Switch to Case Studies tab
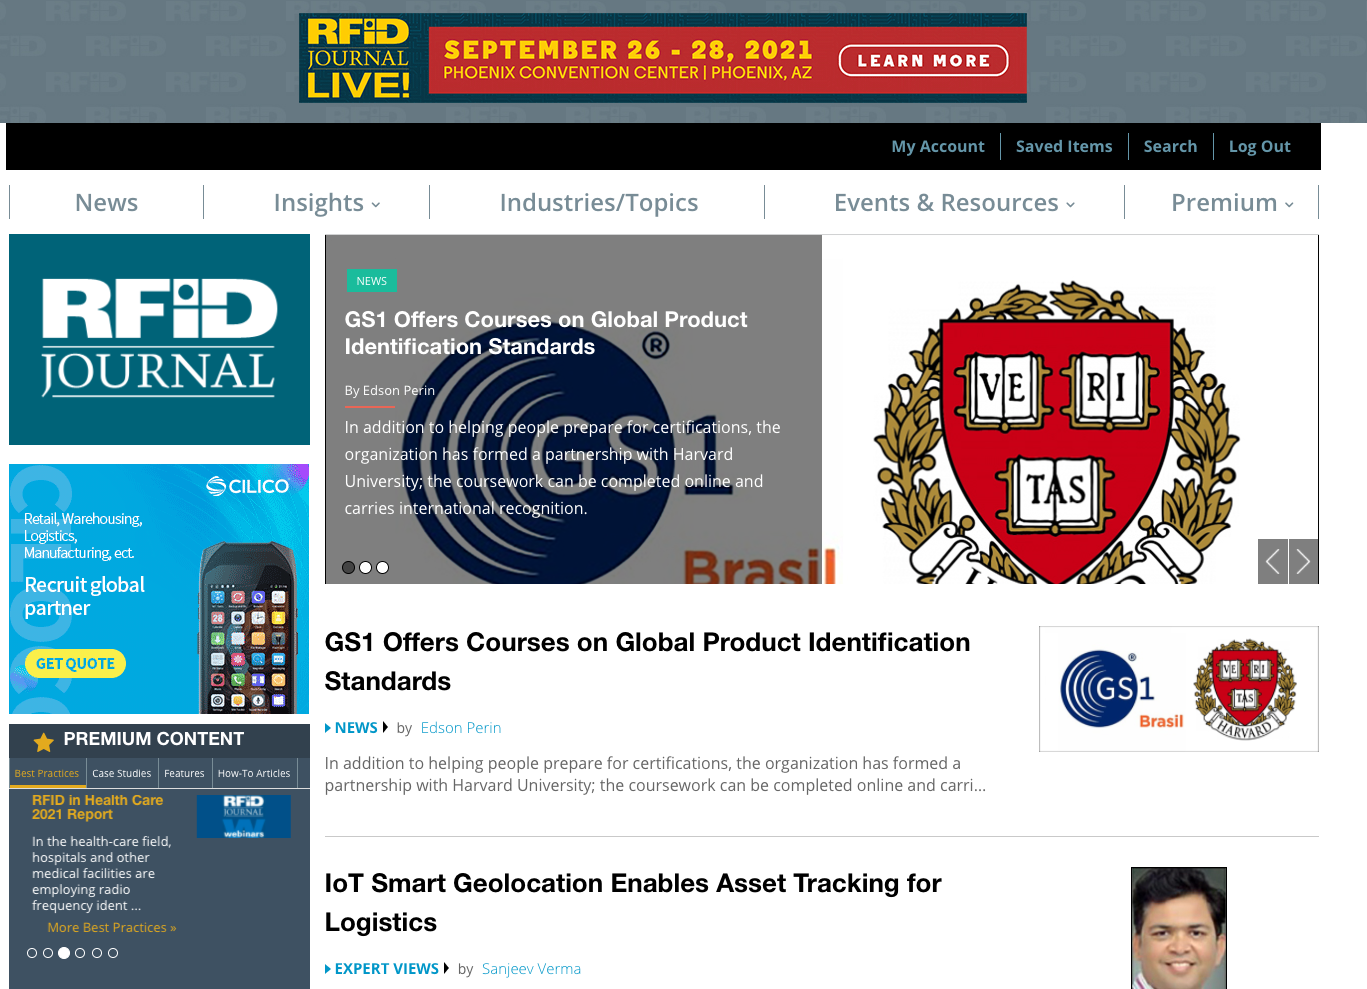This screenshot has height=989, width=1367. [x=122, y=773]
